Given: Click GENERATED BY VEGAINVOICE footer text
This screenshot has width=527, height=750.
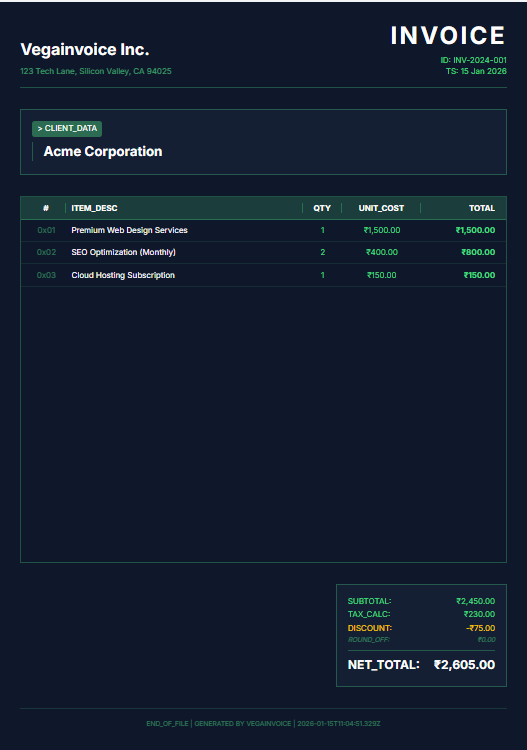Looking at the screenshot, I should [x=242, y=724].
